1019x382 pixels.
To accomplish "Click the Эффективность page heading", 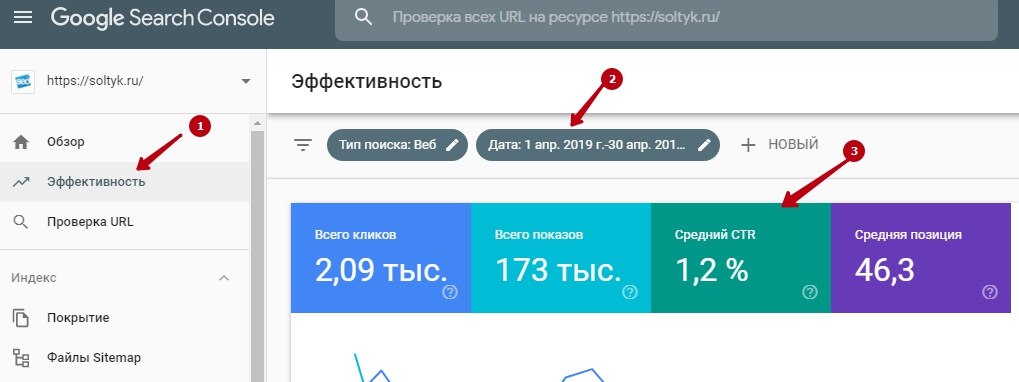I will [x=367, y=81].
